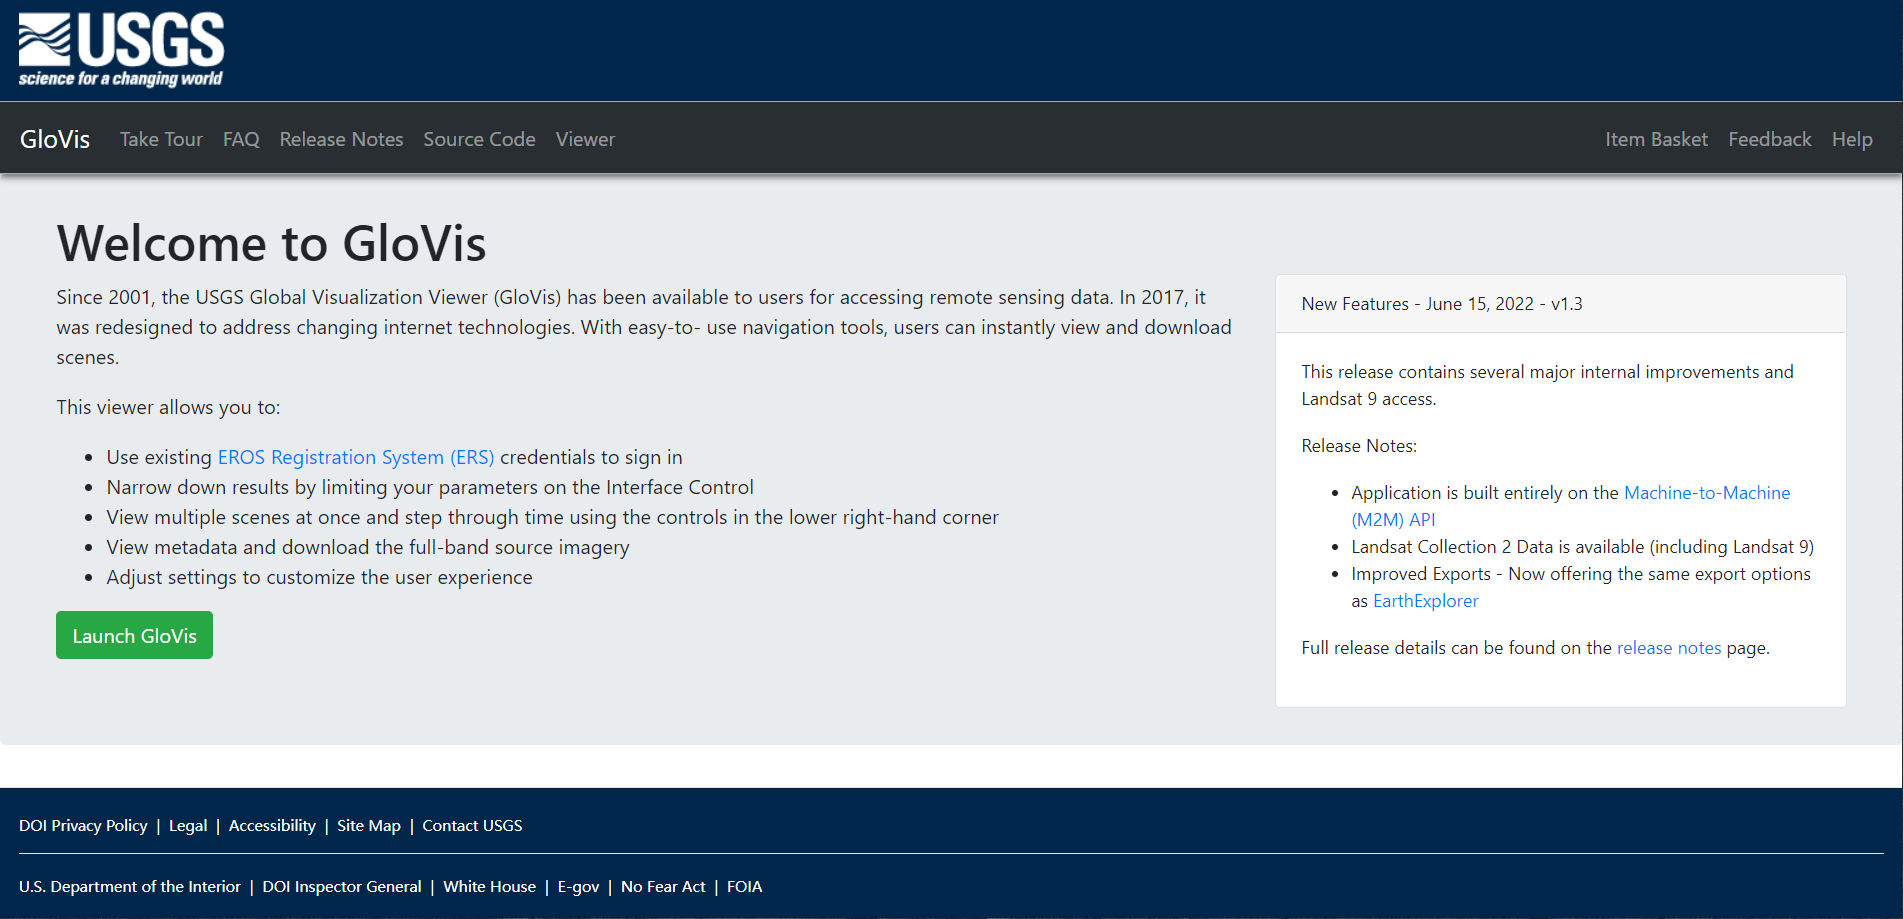Open E-gov footer link
The height and width of the screenshot is (919, 1903).
(578, 887)
